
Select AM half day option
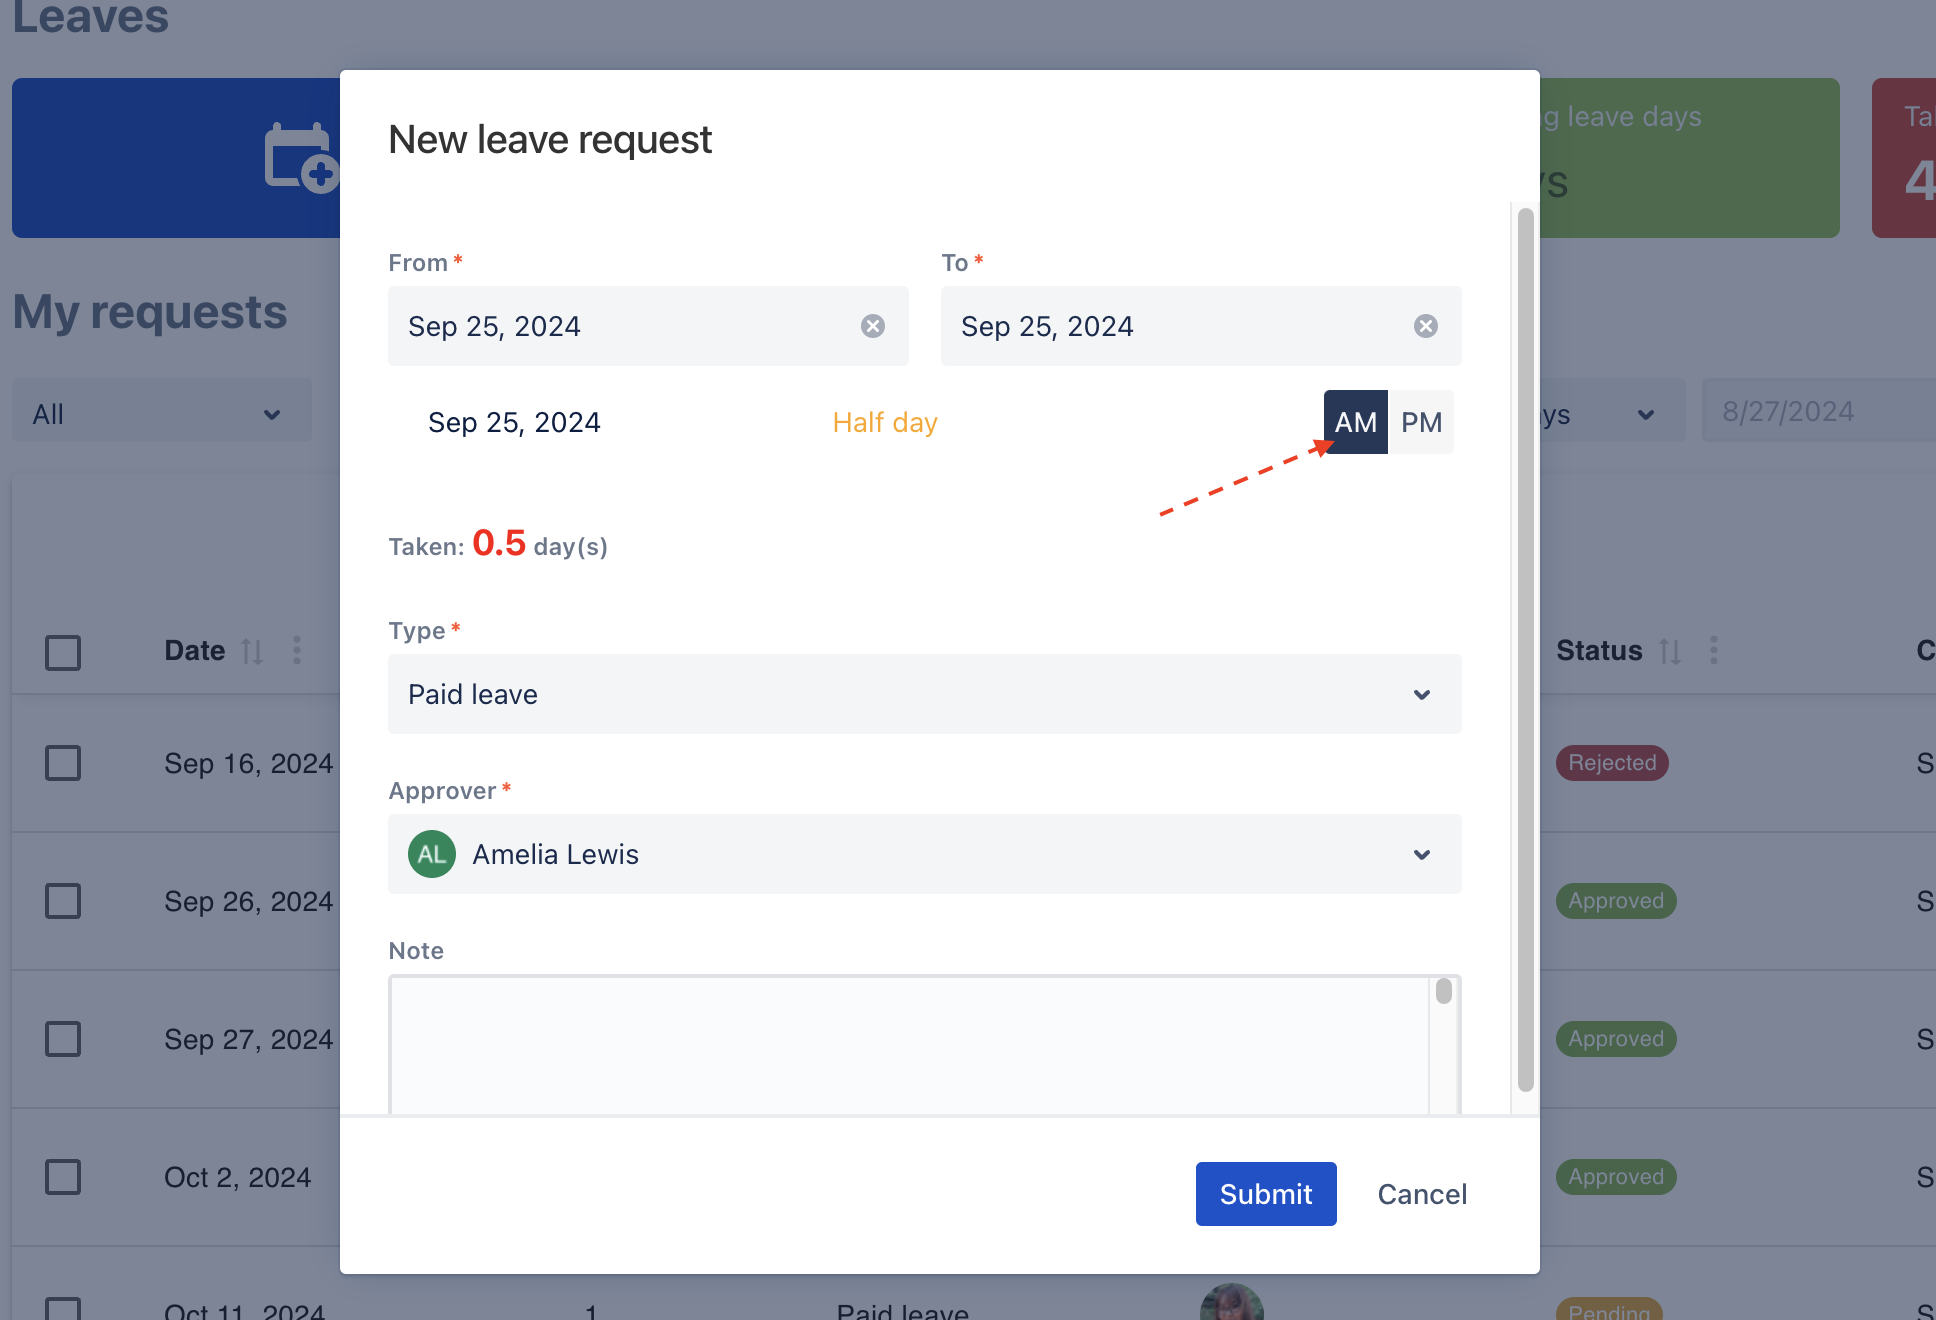click(1356, 422)
